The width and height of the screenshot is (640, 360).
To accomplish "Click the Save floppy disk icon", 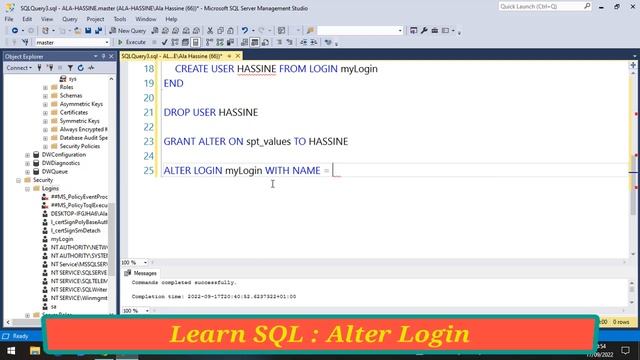I will [88, 31].
